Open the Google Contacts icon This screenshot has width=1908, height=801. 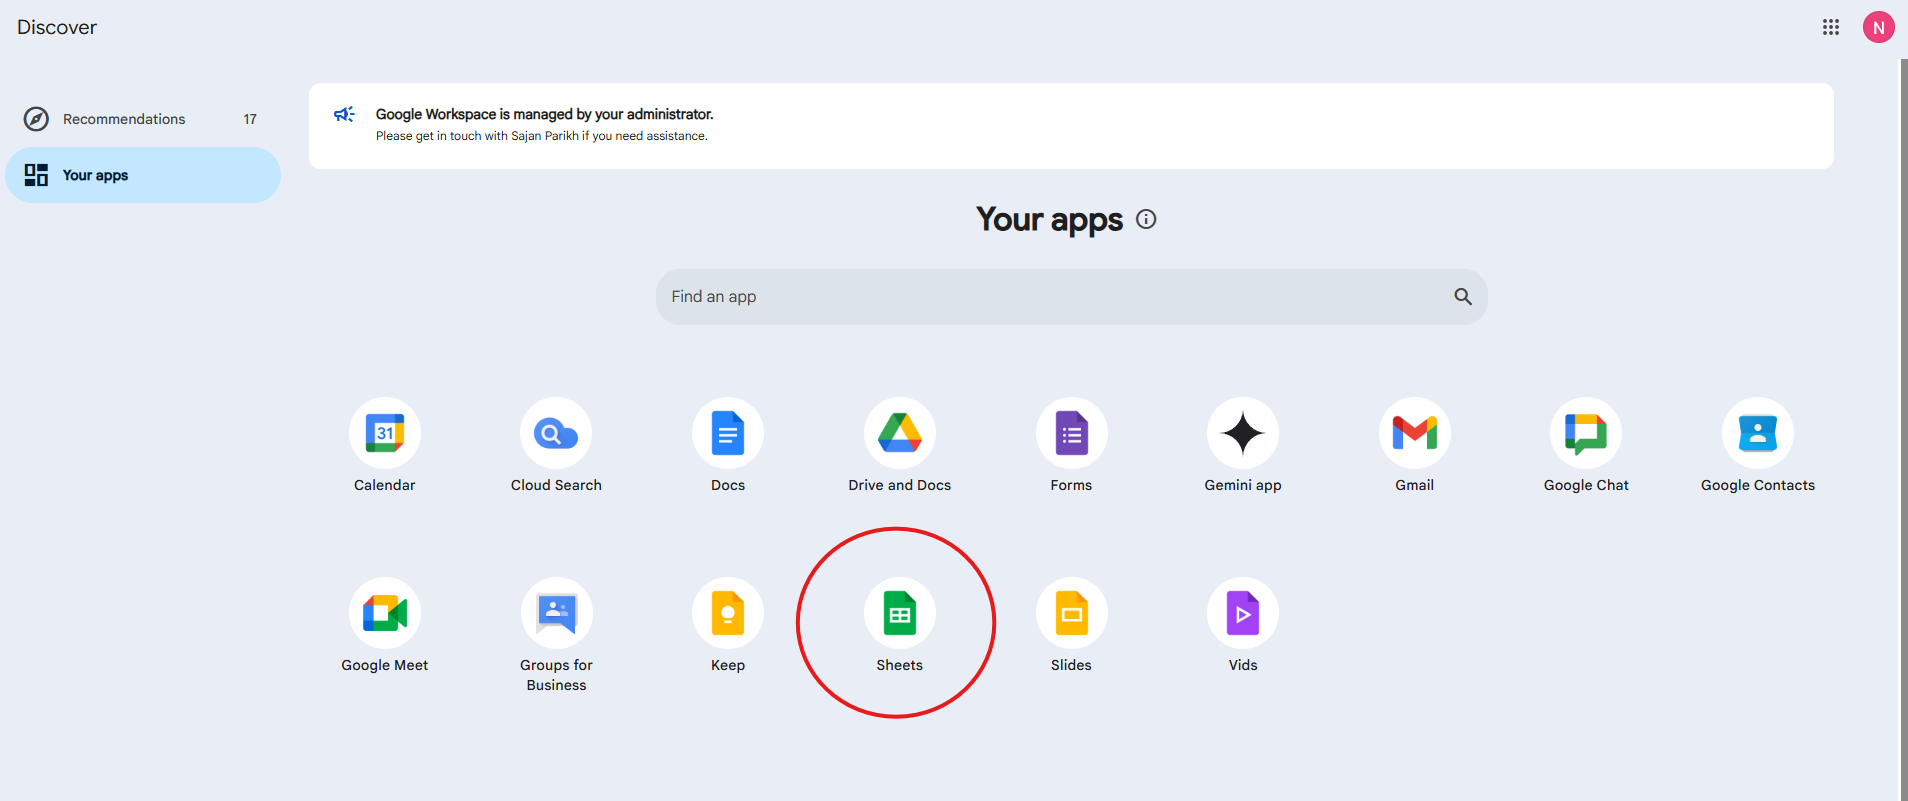coord(1758,433)
